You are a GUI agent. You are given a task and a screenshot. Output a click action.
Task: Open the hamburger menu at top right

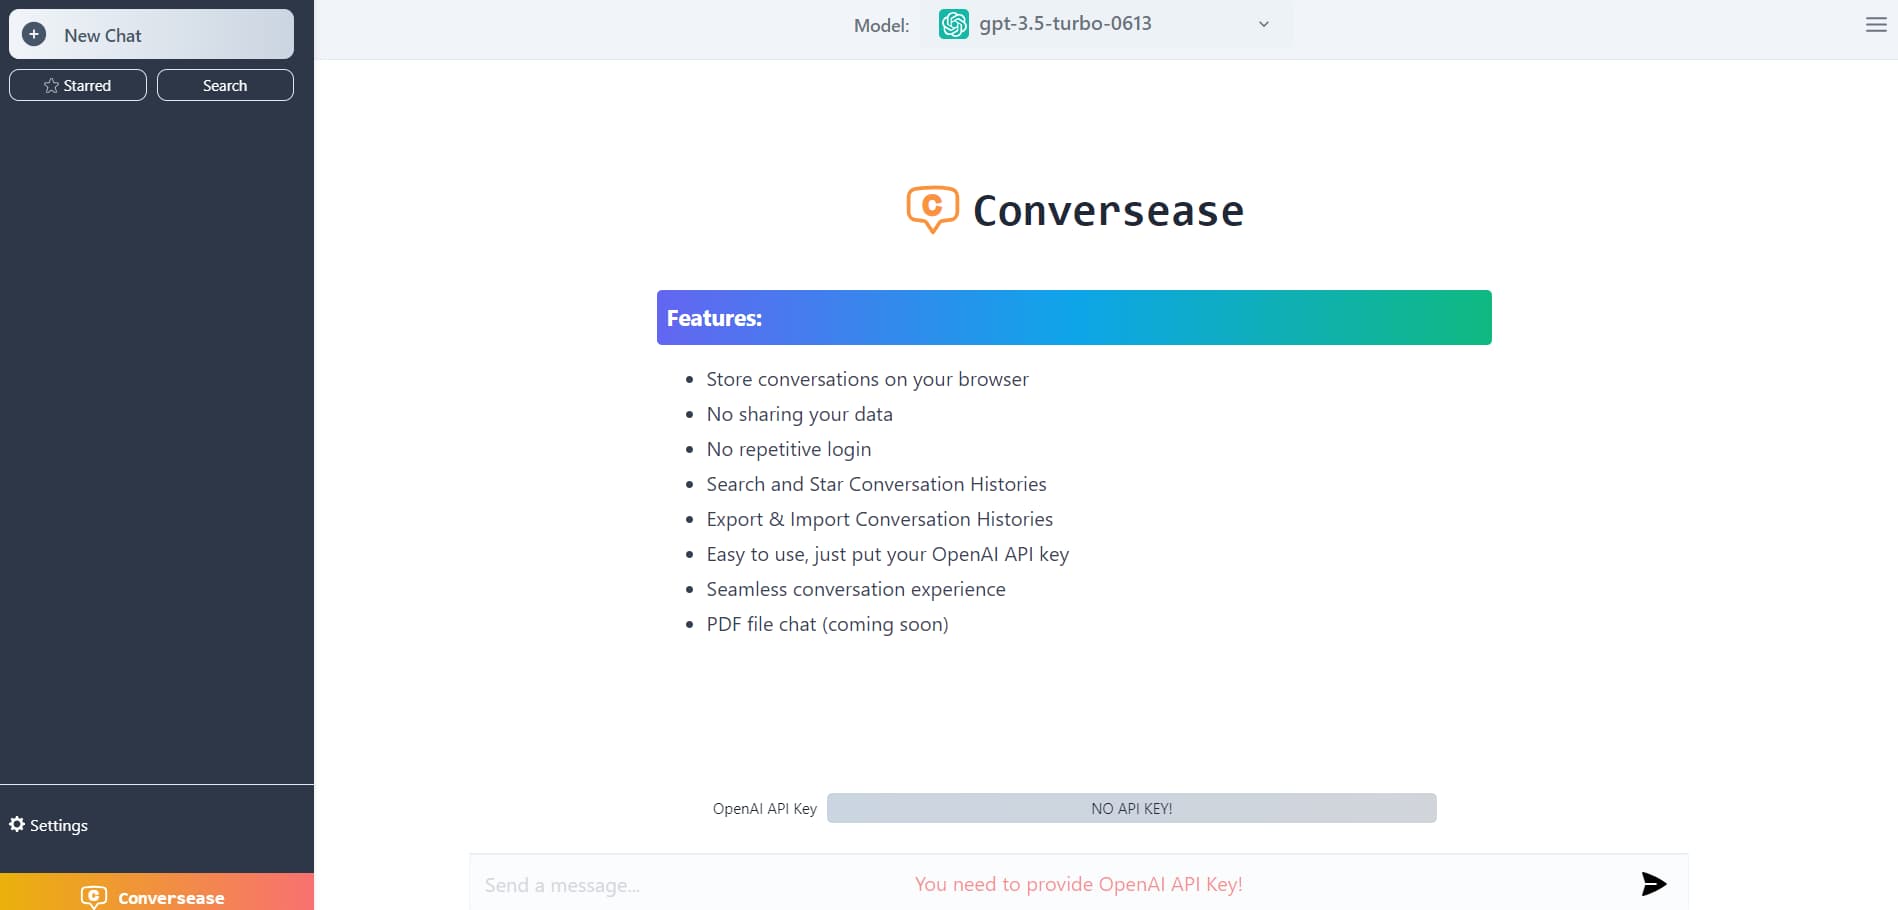click(1876, 24)
